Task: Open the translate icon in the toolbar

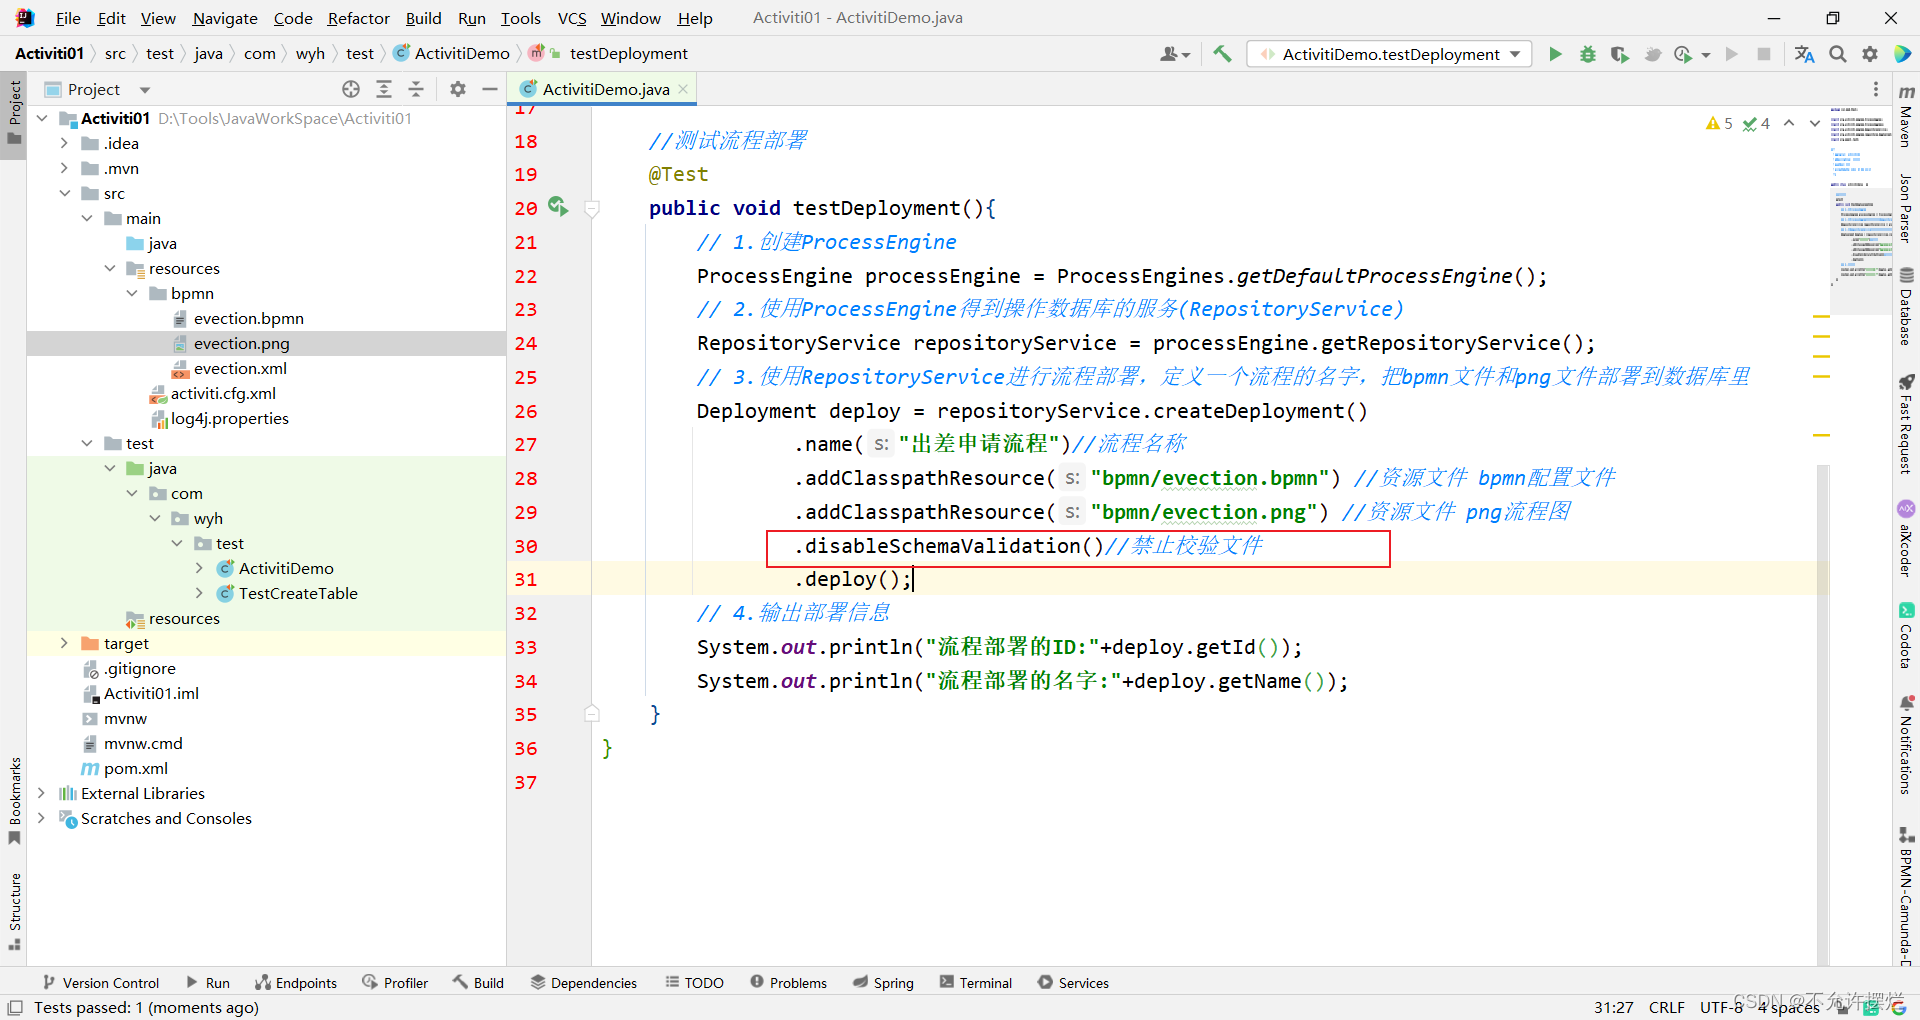Action: click(1804, 54)
